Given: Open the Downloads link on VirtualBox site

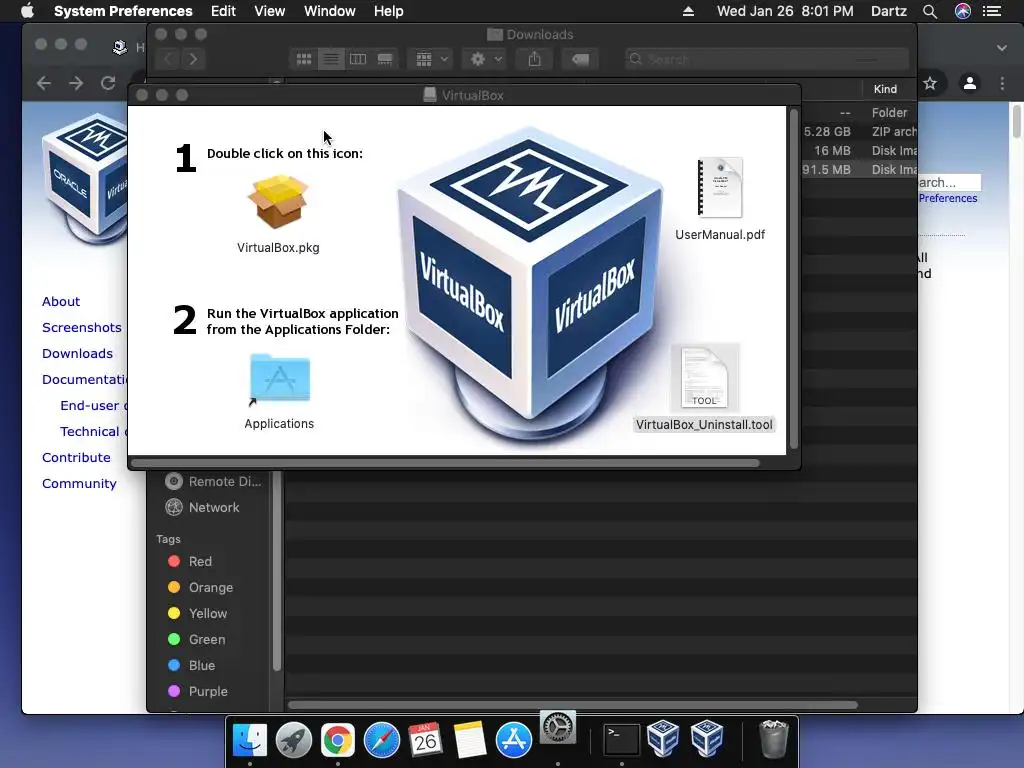Looking at the screenshot, I should 77,354.
